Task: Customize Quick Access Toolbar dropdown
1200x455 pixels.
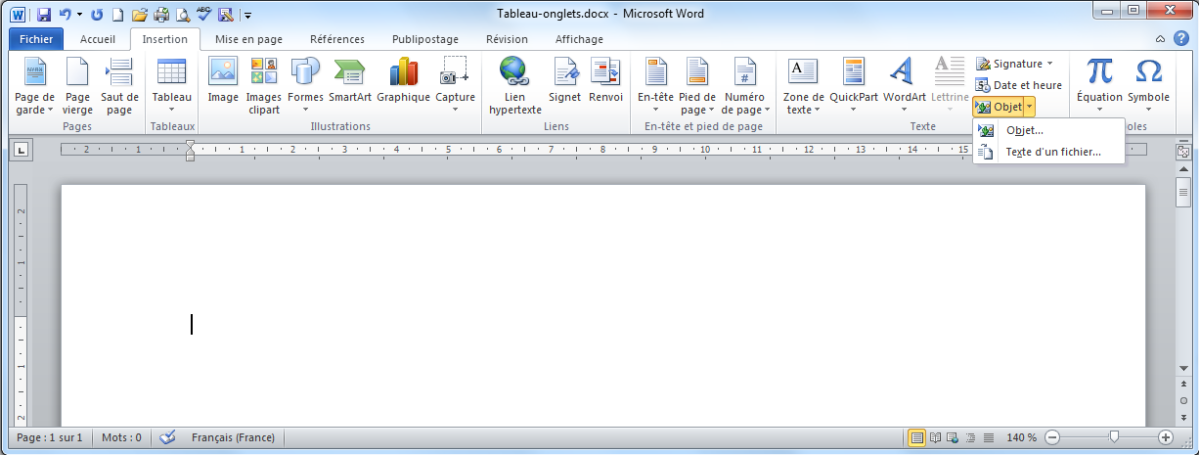Action: tap(248, 15)
